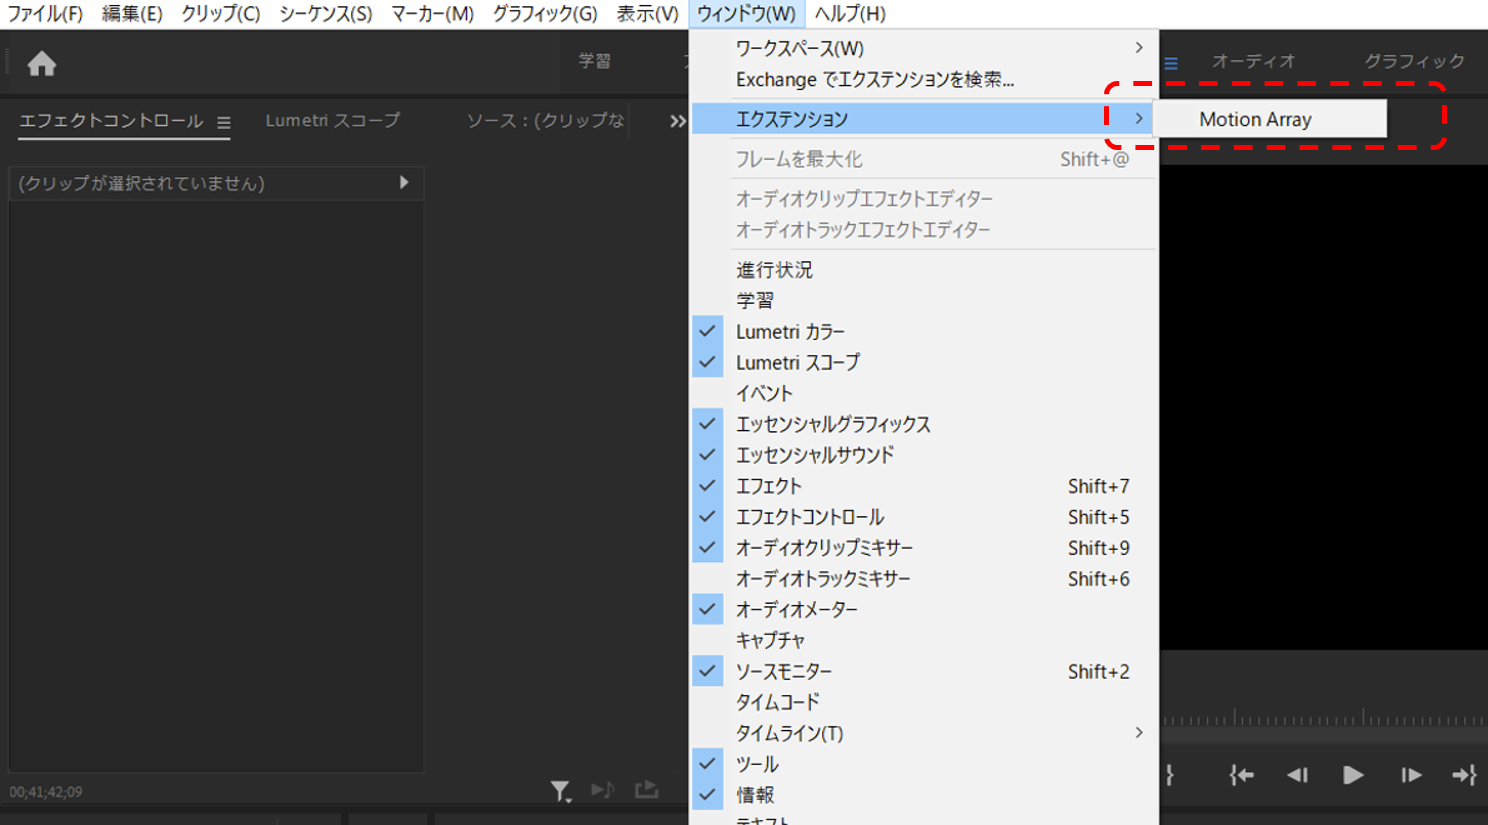Click the panel tab overflow chevron

click(x=676, y=121)
